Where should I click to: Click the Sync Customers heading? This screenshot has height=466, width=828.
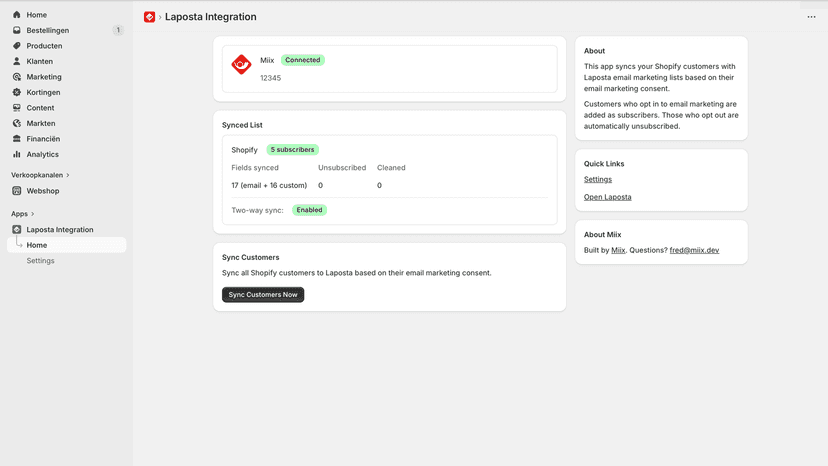pyautogui.click(x=250, y=257)
